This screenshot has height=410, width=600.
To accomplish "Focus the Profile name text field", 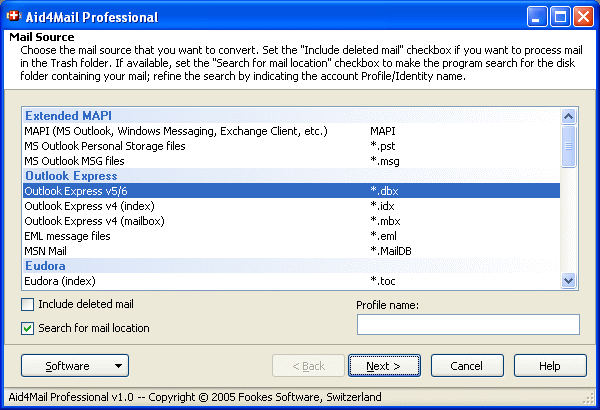I will pyautogui.click(x=468, y=324).
